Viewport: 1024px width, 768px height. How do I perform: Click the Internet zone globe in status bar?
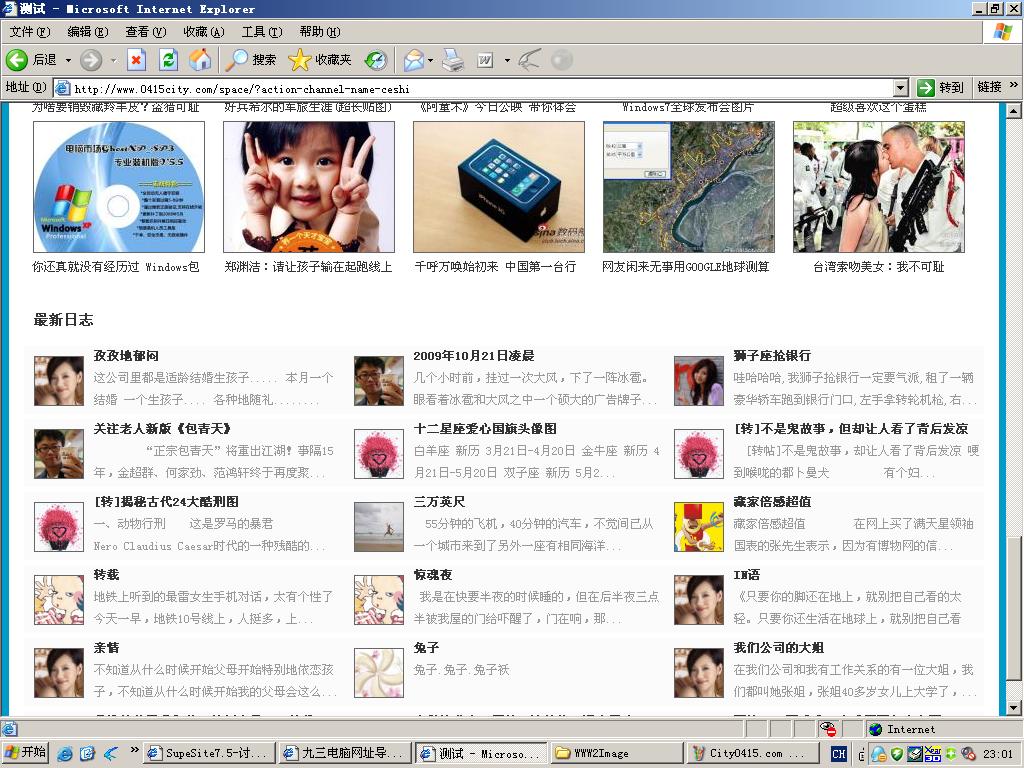(876, 729)
